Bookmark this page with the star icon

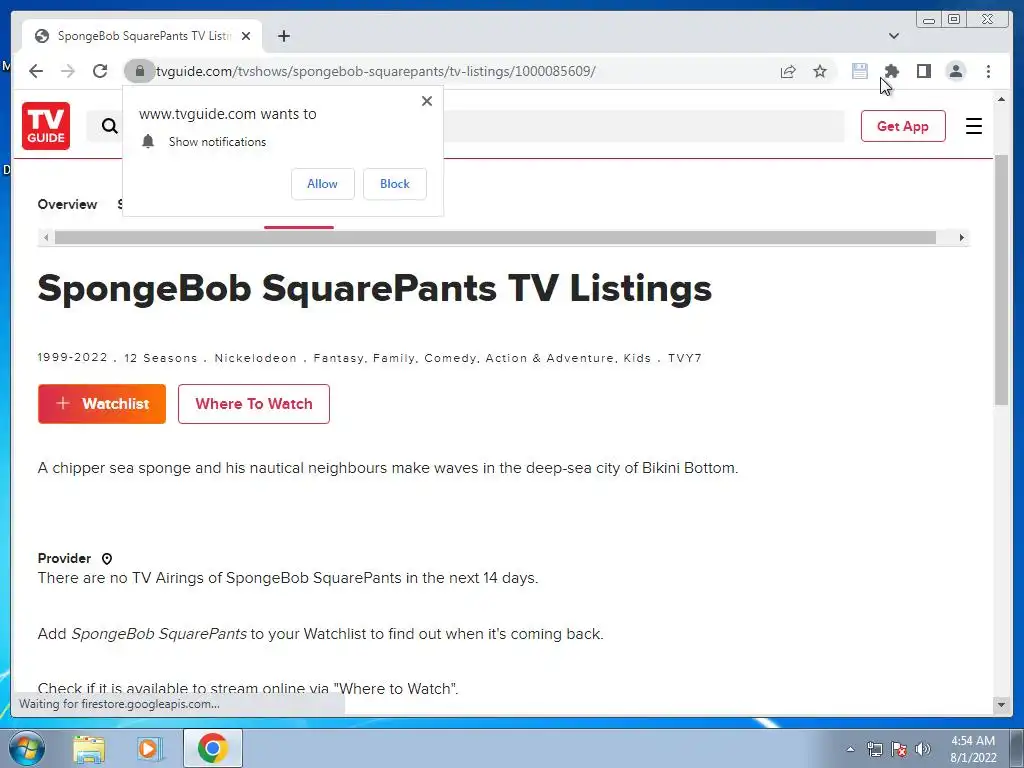pyautogui.click(x=820, y=71)
